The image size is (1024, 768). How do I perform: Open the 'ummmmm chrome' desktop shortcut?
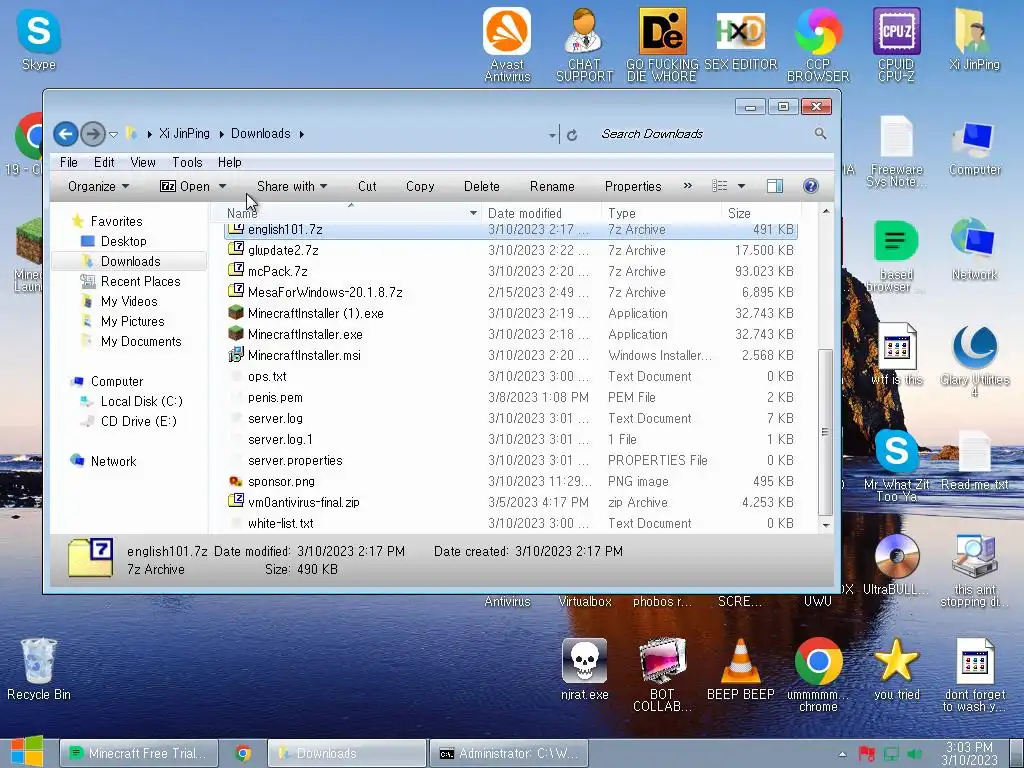818,675
